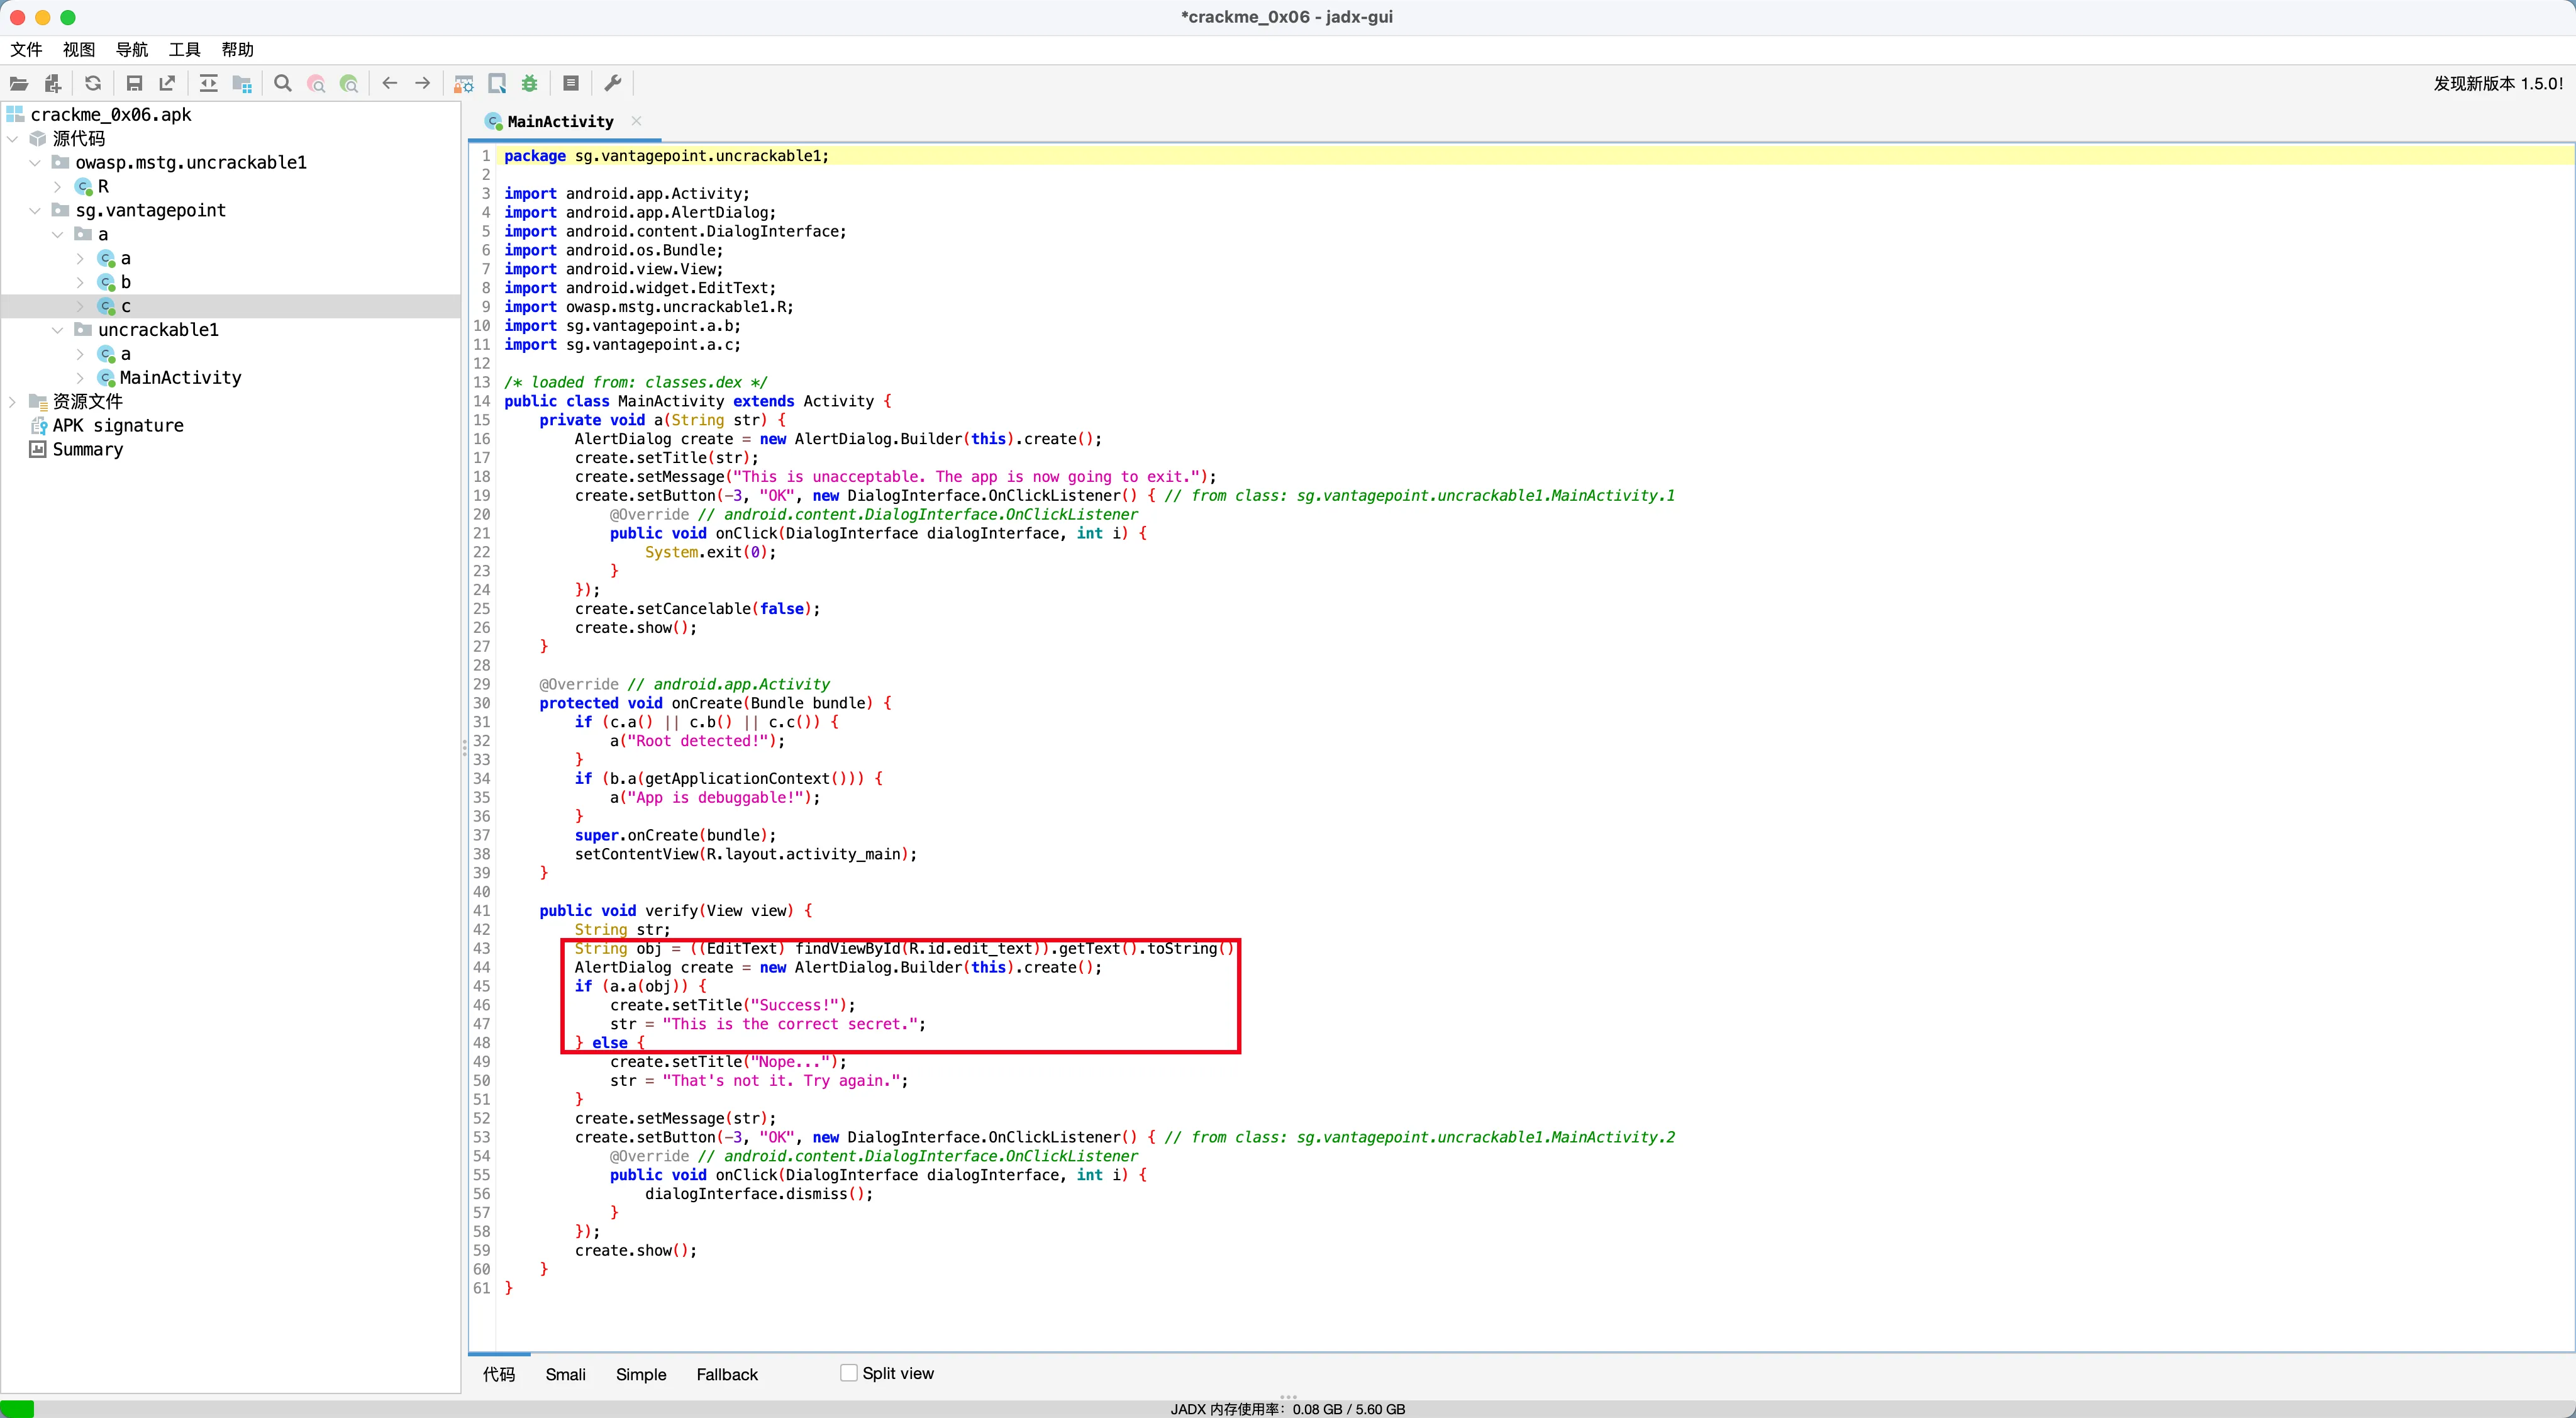Open the text search magnifier icon

283,84
